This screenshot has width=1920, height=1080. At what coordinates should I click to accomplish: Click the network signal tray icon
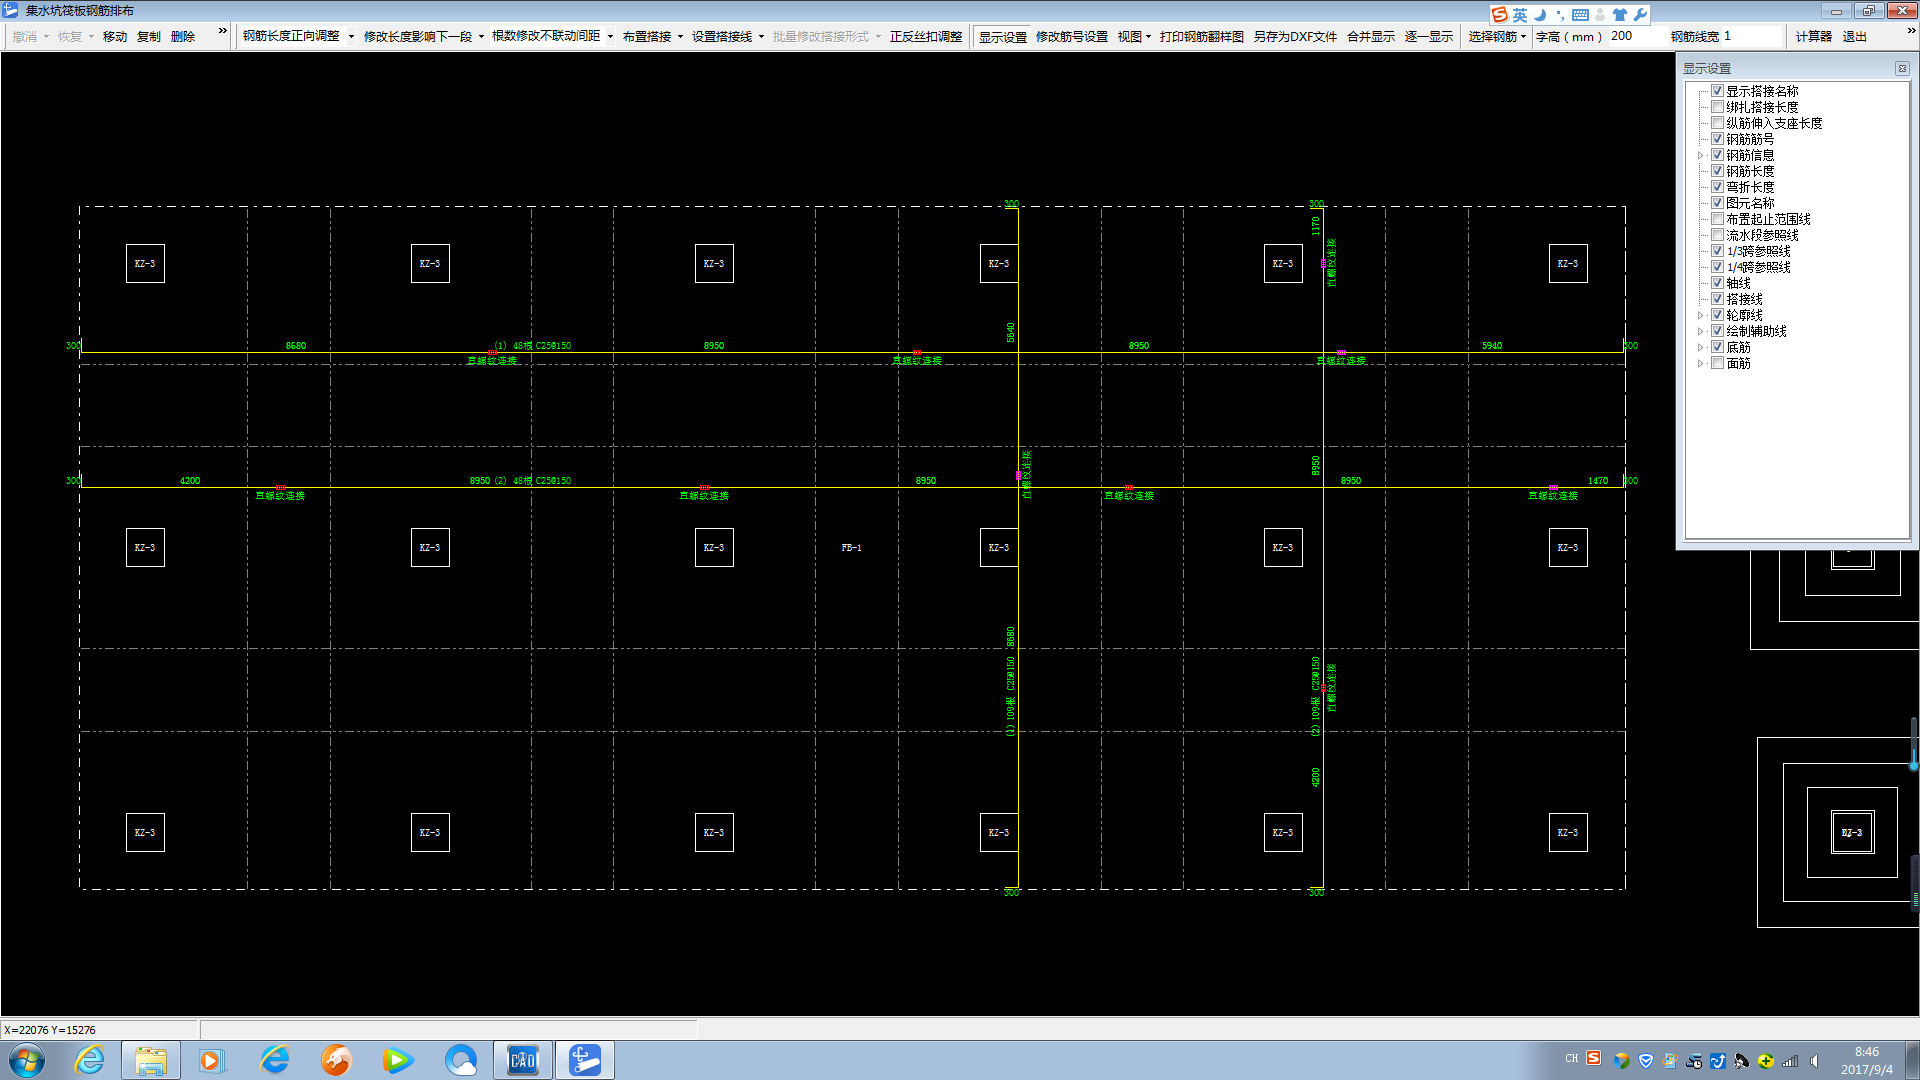1790,1061
